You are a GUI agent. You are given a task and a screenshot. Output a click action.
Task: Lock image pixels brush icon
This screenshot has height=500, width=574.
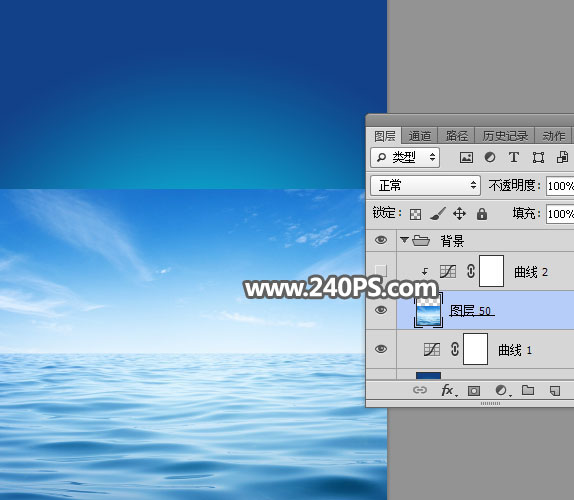pos(437,213)
